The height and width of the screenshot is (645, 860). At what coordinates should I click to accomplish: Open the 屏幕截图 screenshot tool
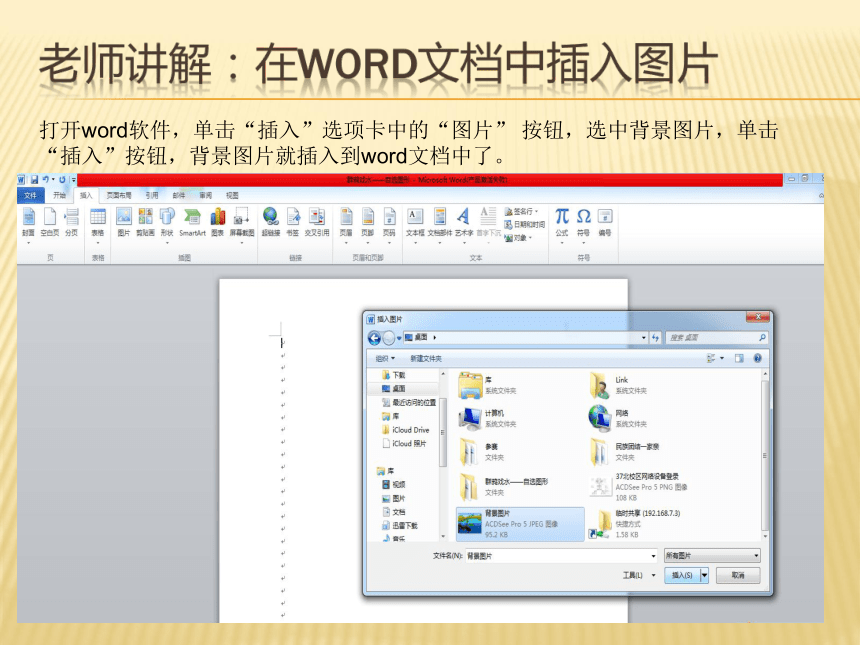(241, 225)
